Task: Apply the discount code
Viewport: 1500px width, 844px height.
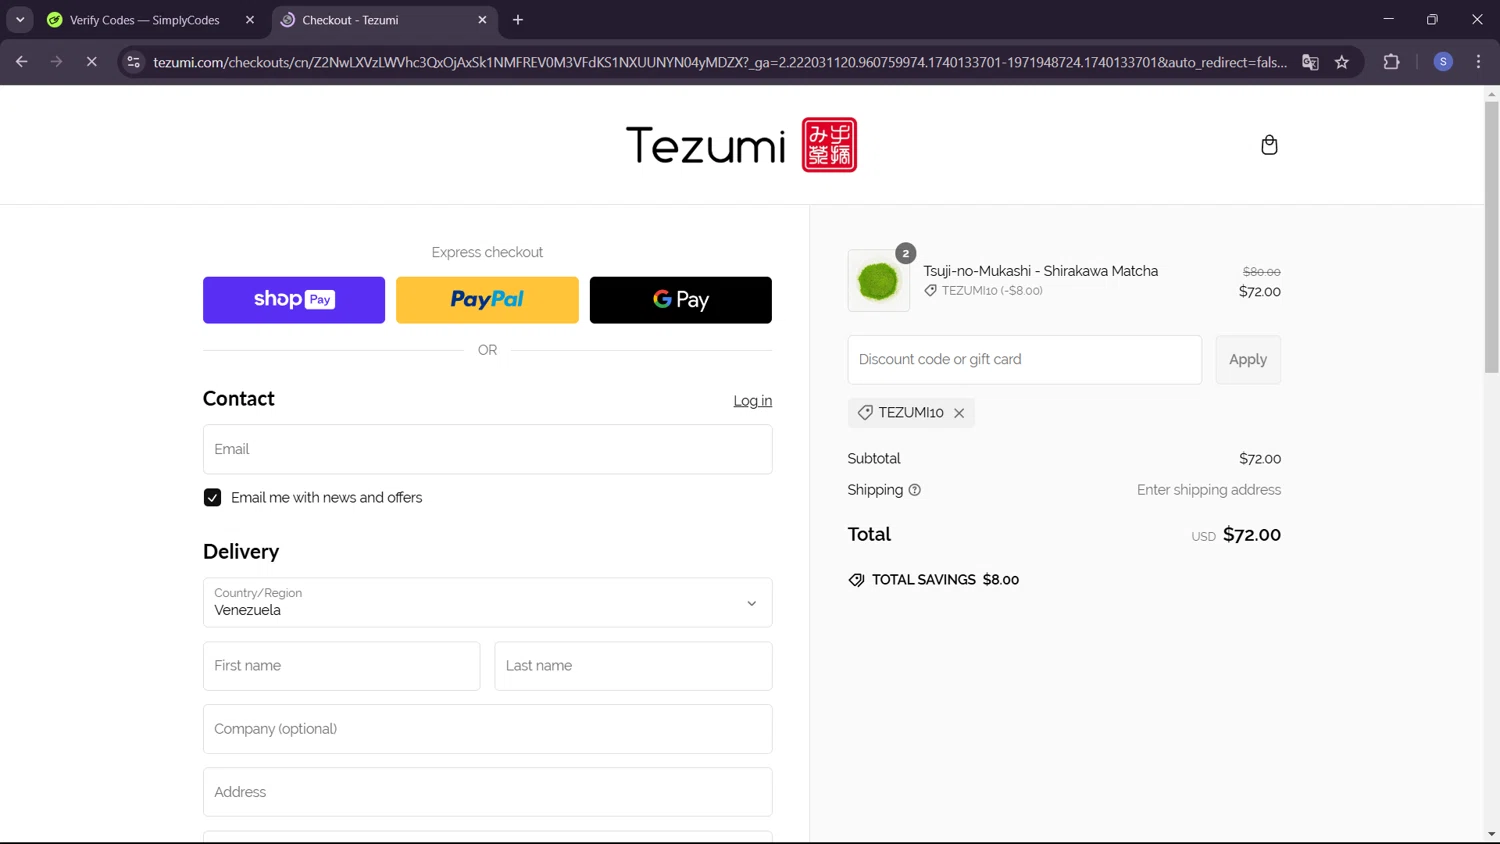Action: pyautogui.click(x=1248, y=360)
